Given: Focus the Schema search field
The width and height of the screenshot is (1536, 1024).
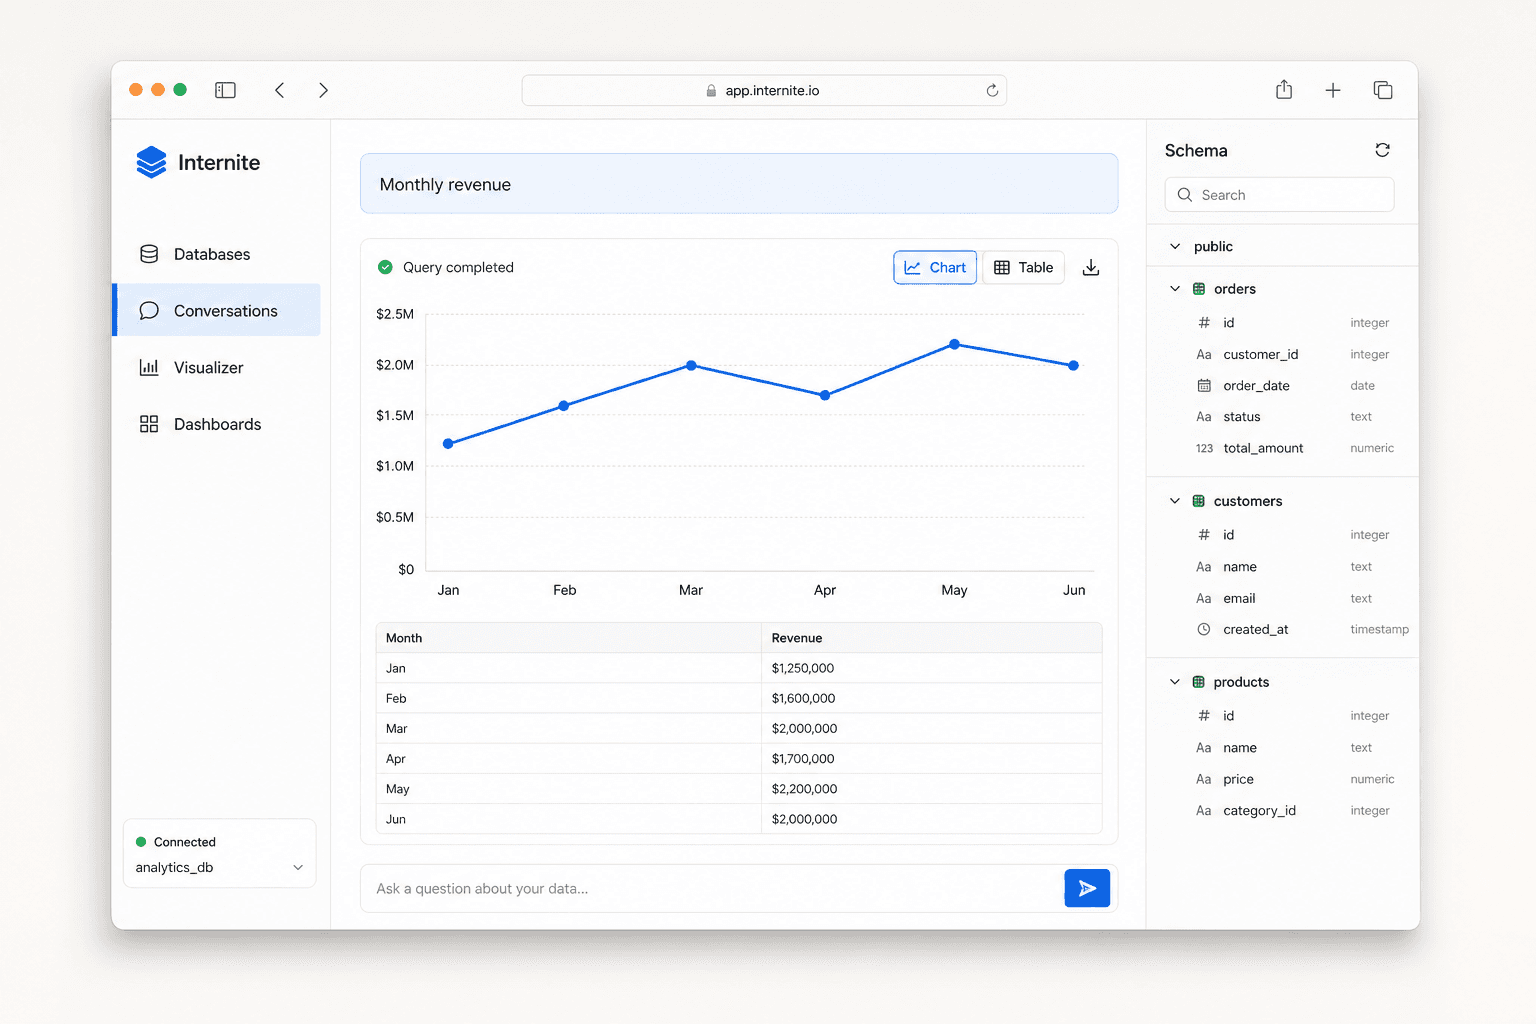Looking at the screenshot, I should 1279,195.
